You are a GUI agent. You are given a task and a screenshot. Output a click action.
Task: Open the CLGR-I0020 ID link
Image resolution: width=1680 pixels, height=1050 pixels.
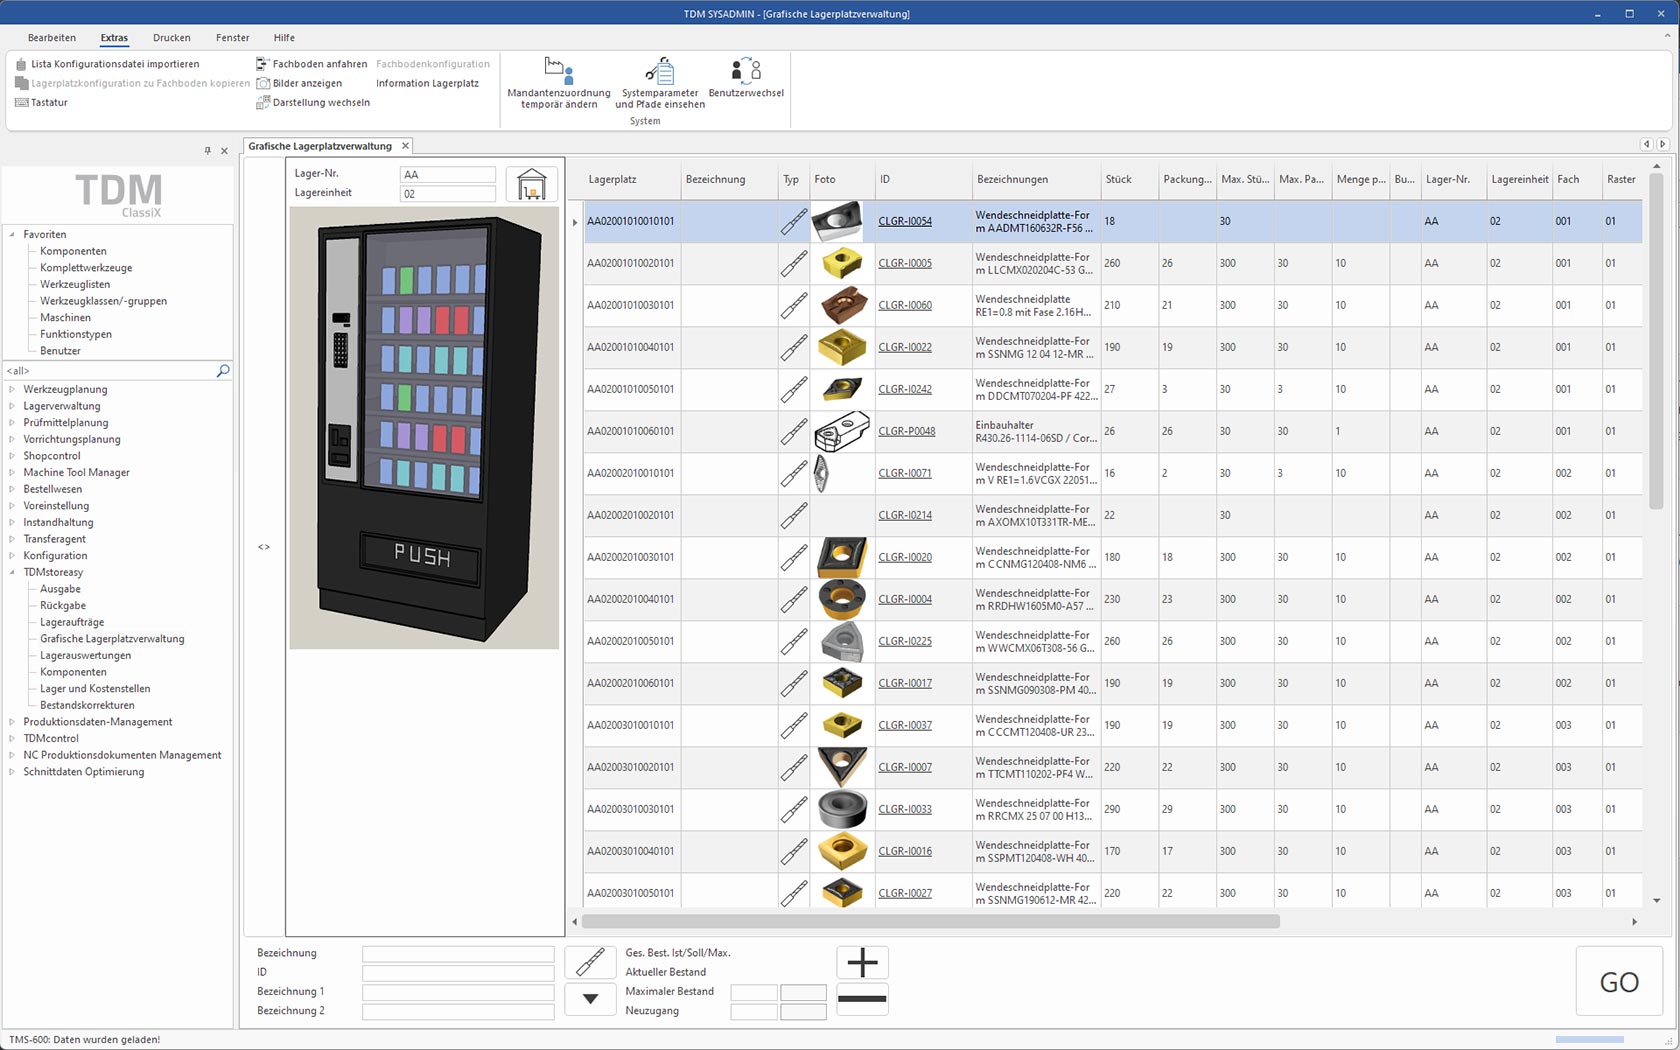click(x=905, y=558)
